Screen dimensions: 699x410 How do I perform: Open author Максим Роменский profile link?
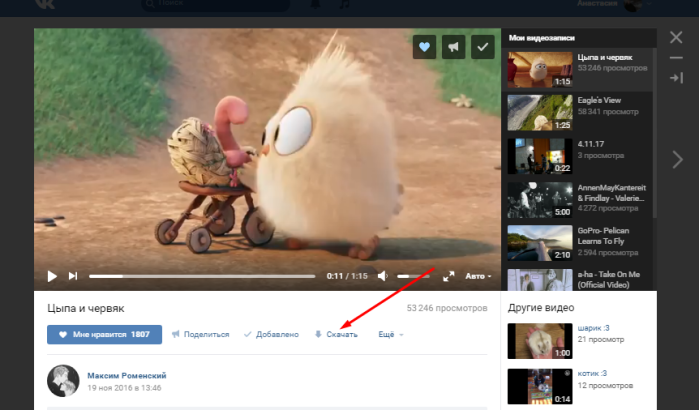(x=127, y=376)
